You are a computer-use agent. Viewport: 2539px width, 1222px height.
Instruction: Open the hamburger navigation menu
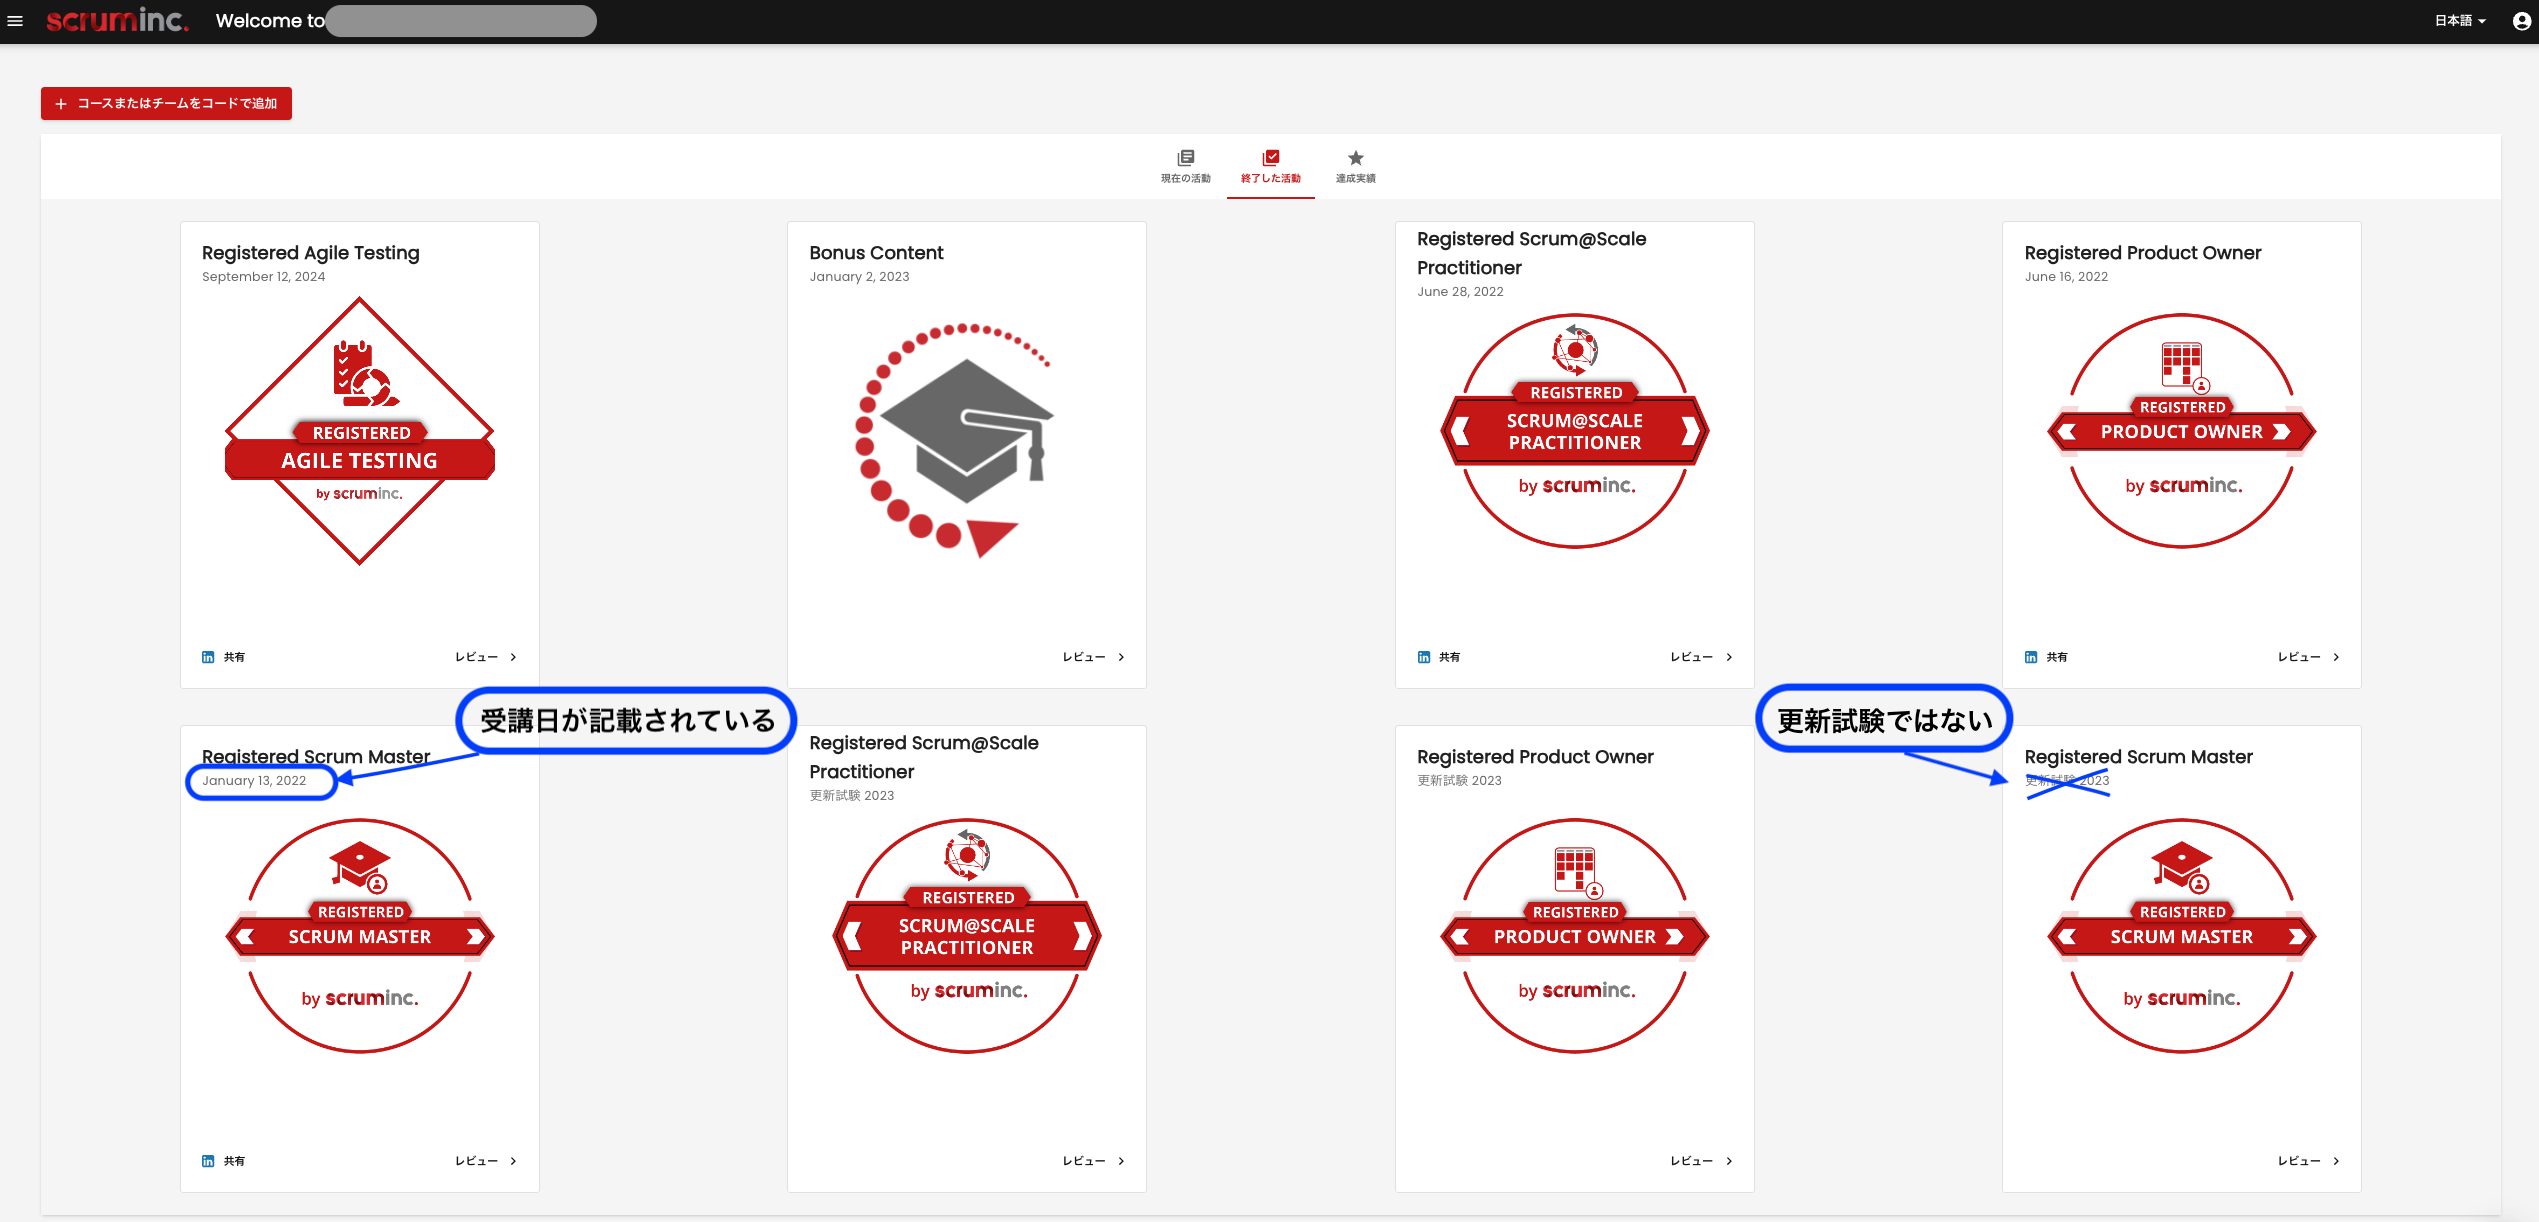click(x=15, y=21)
